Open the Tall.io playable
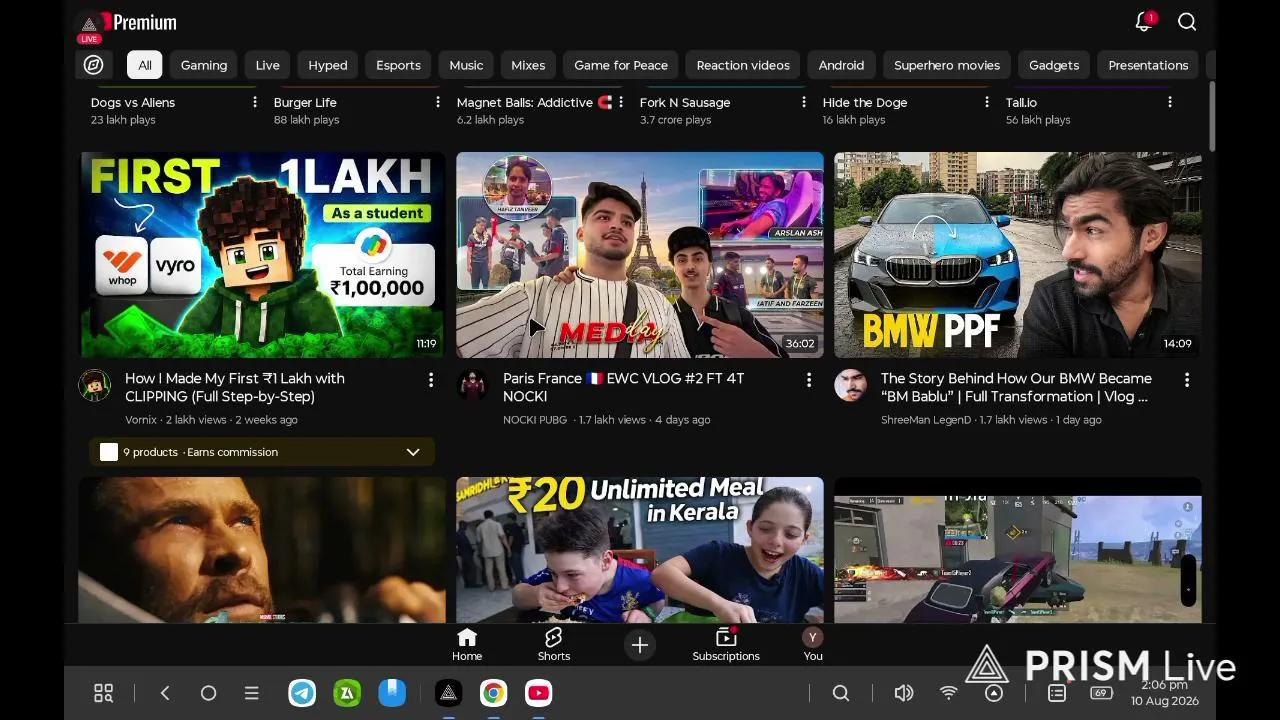Screen dimensions: 1280x720 1021,102
